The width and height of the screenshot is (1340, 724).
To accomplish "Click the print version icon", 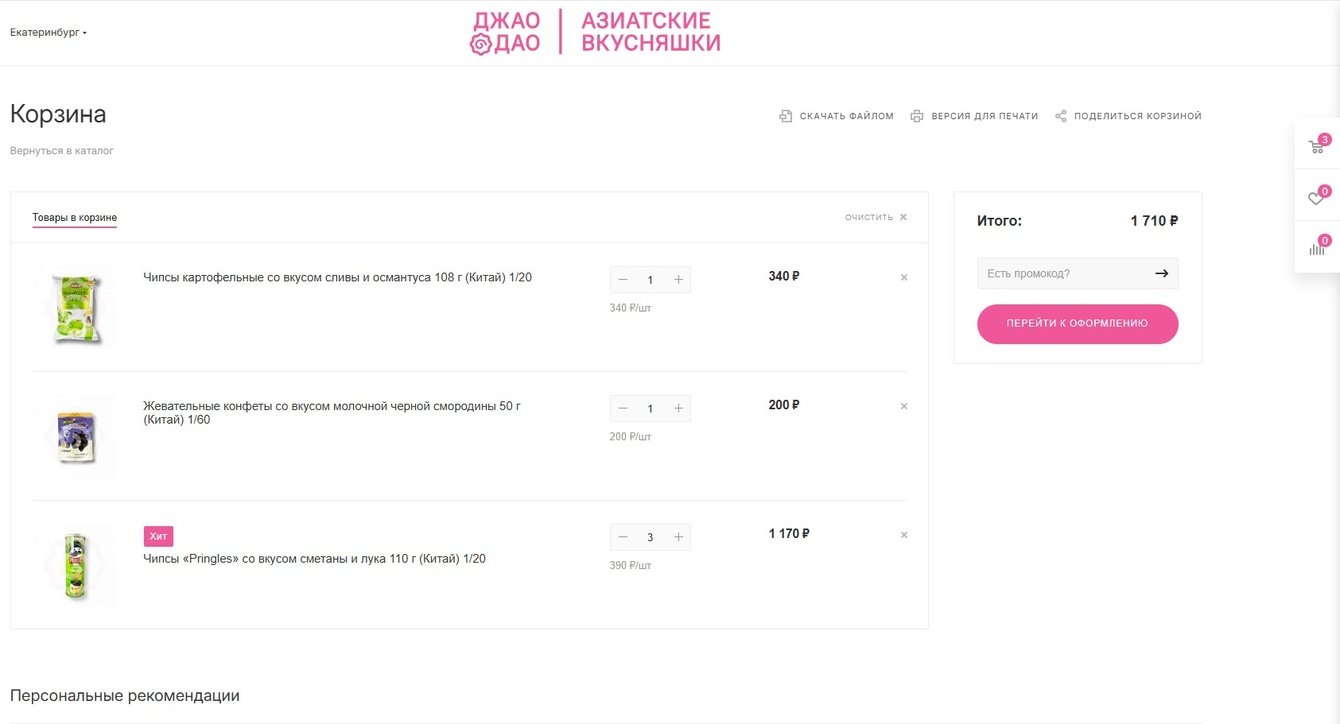I will click(917, 116).
